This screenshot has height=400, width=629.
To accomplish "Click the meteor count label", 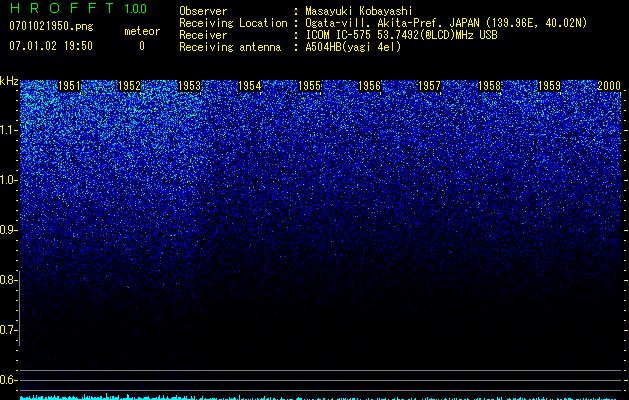I will pos(142,31).
